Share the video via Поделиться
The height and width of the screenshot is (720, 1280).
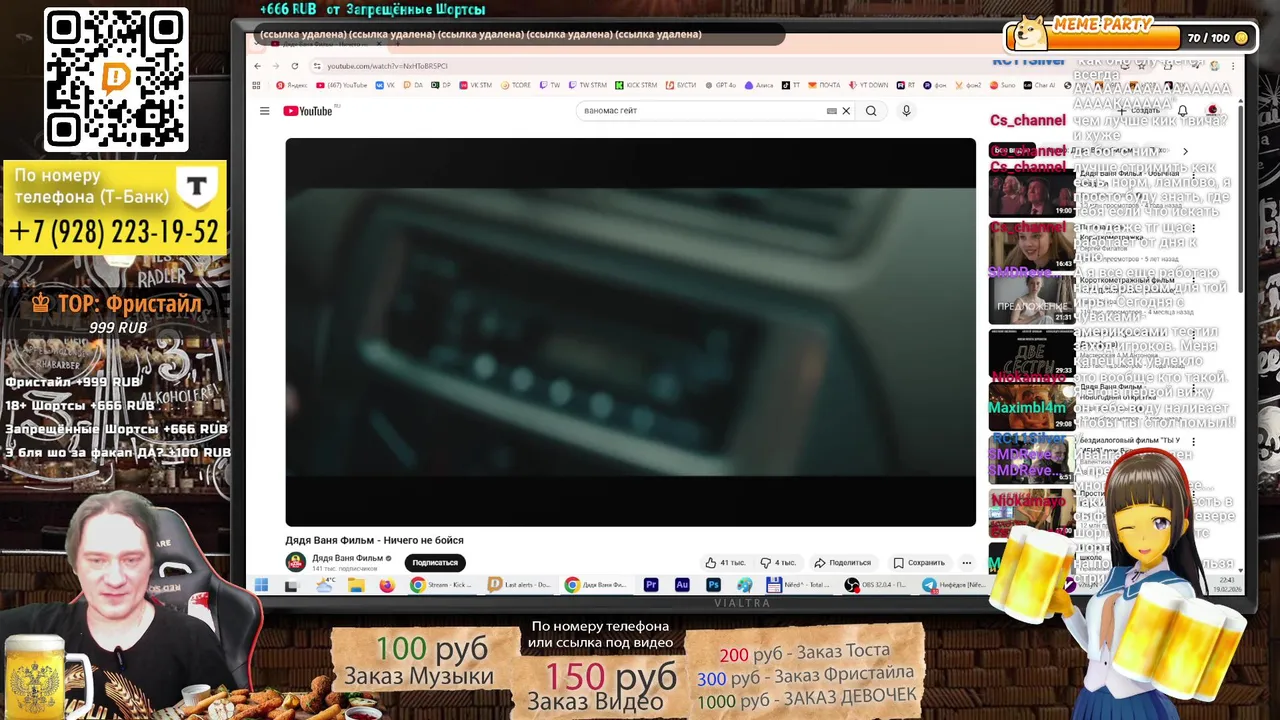click(x=842, y=562)
